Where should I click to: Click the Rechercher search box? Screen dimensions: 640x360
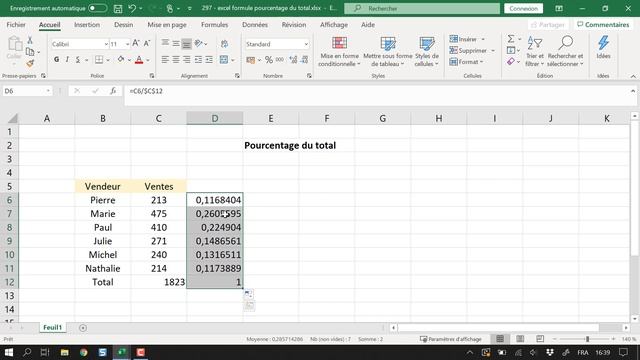click(422, 8)
